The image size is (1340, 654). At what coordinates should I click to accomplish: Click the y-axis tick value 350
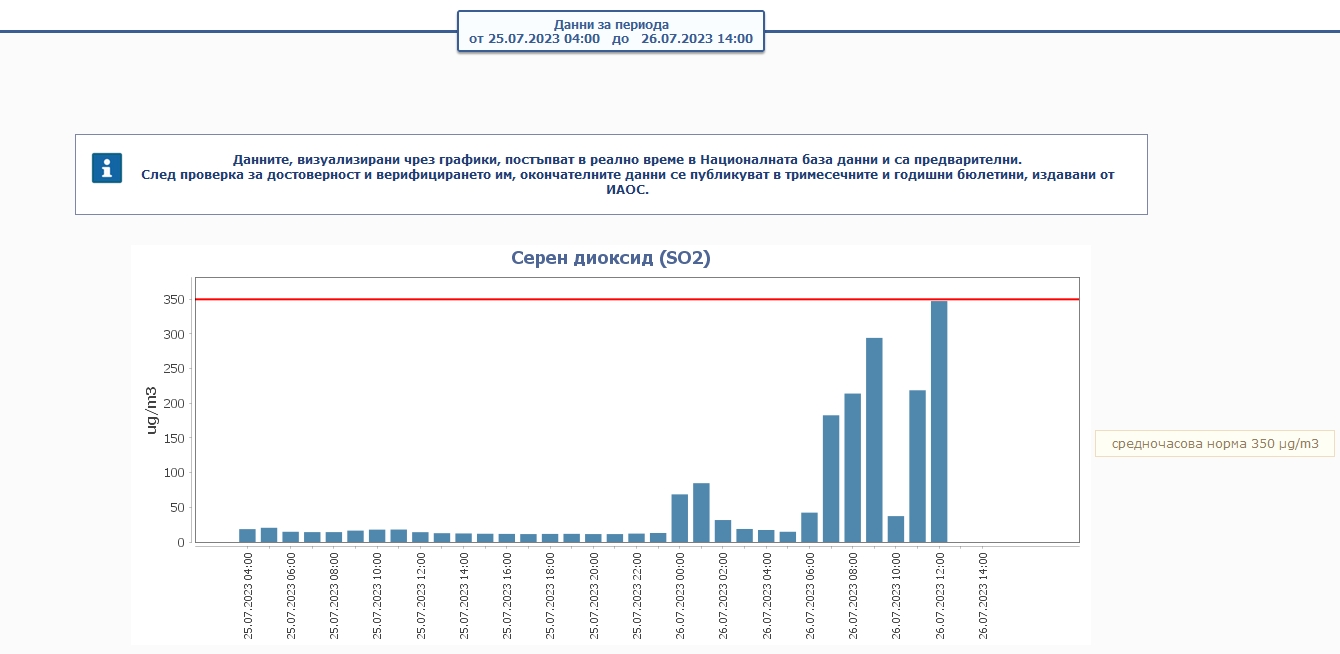pos(173,300)
